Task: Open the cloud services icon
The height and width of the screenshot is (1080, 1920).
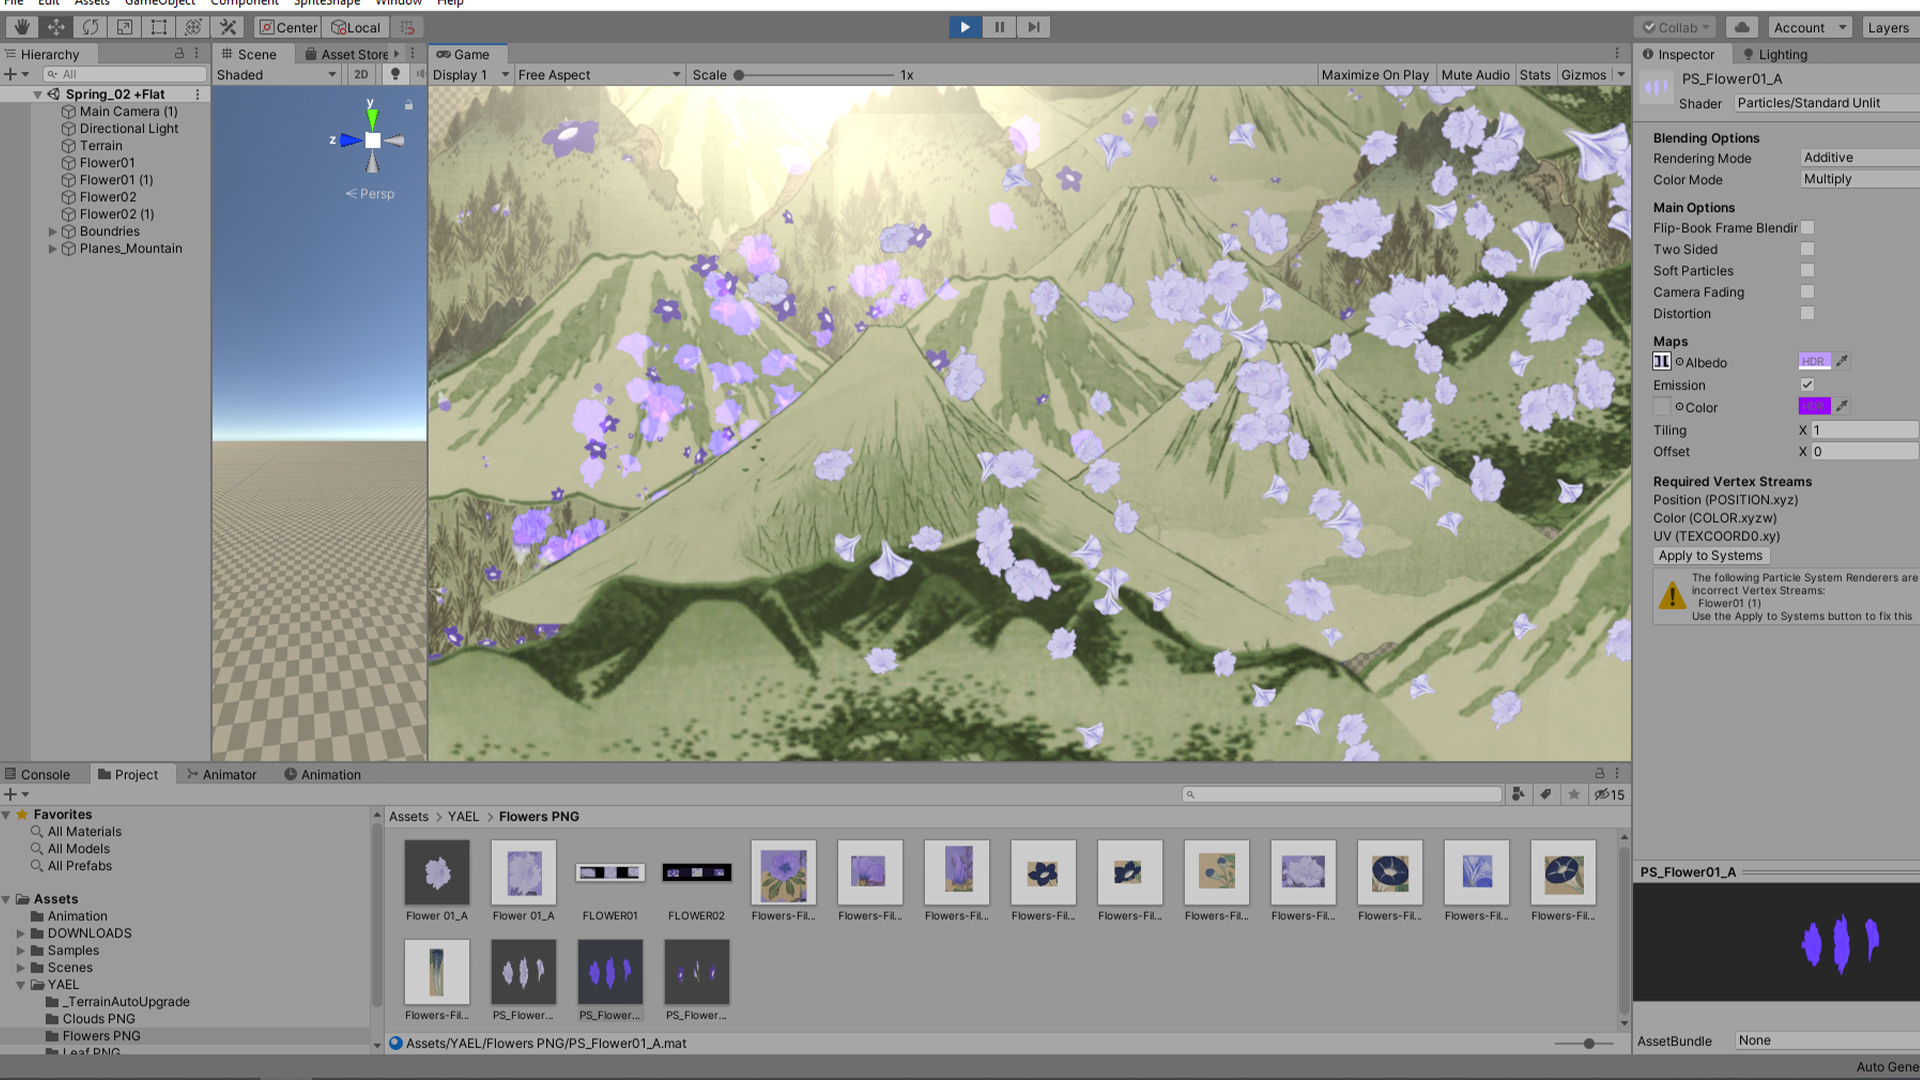Action: 1742,27
